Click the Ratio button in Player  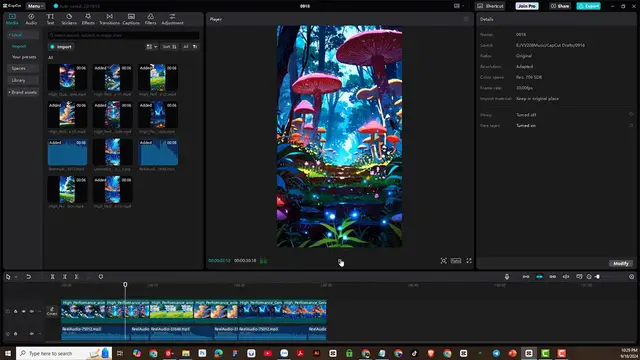click(x=456, y=261)
